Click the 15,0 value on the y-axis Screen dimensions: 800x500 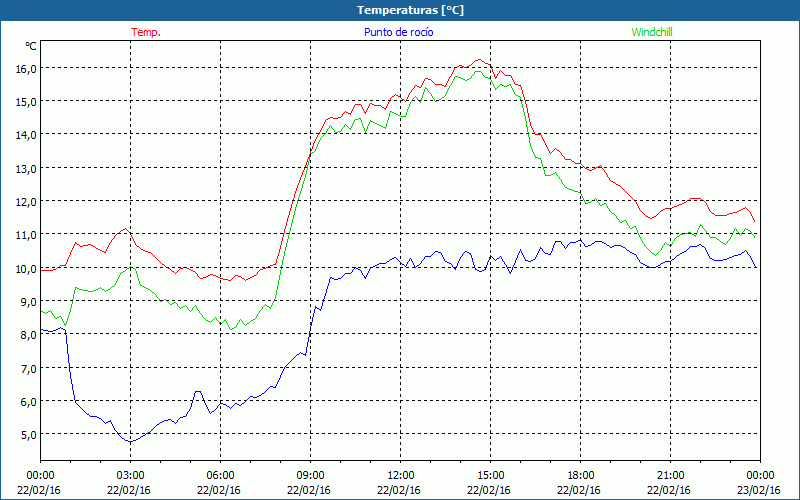[x=26, y=102]
